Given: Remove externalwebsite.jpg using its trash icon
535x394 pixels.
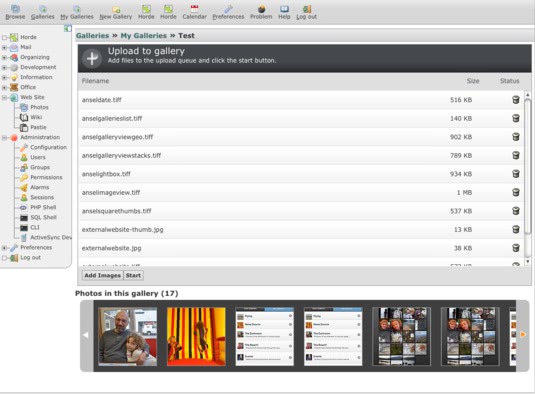Looking at the screenshot, I should [516, 248].
